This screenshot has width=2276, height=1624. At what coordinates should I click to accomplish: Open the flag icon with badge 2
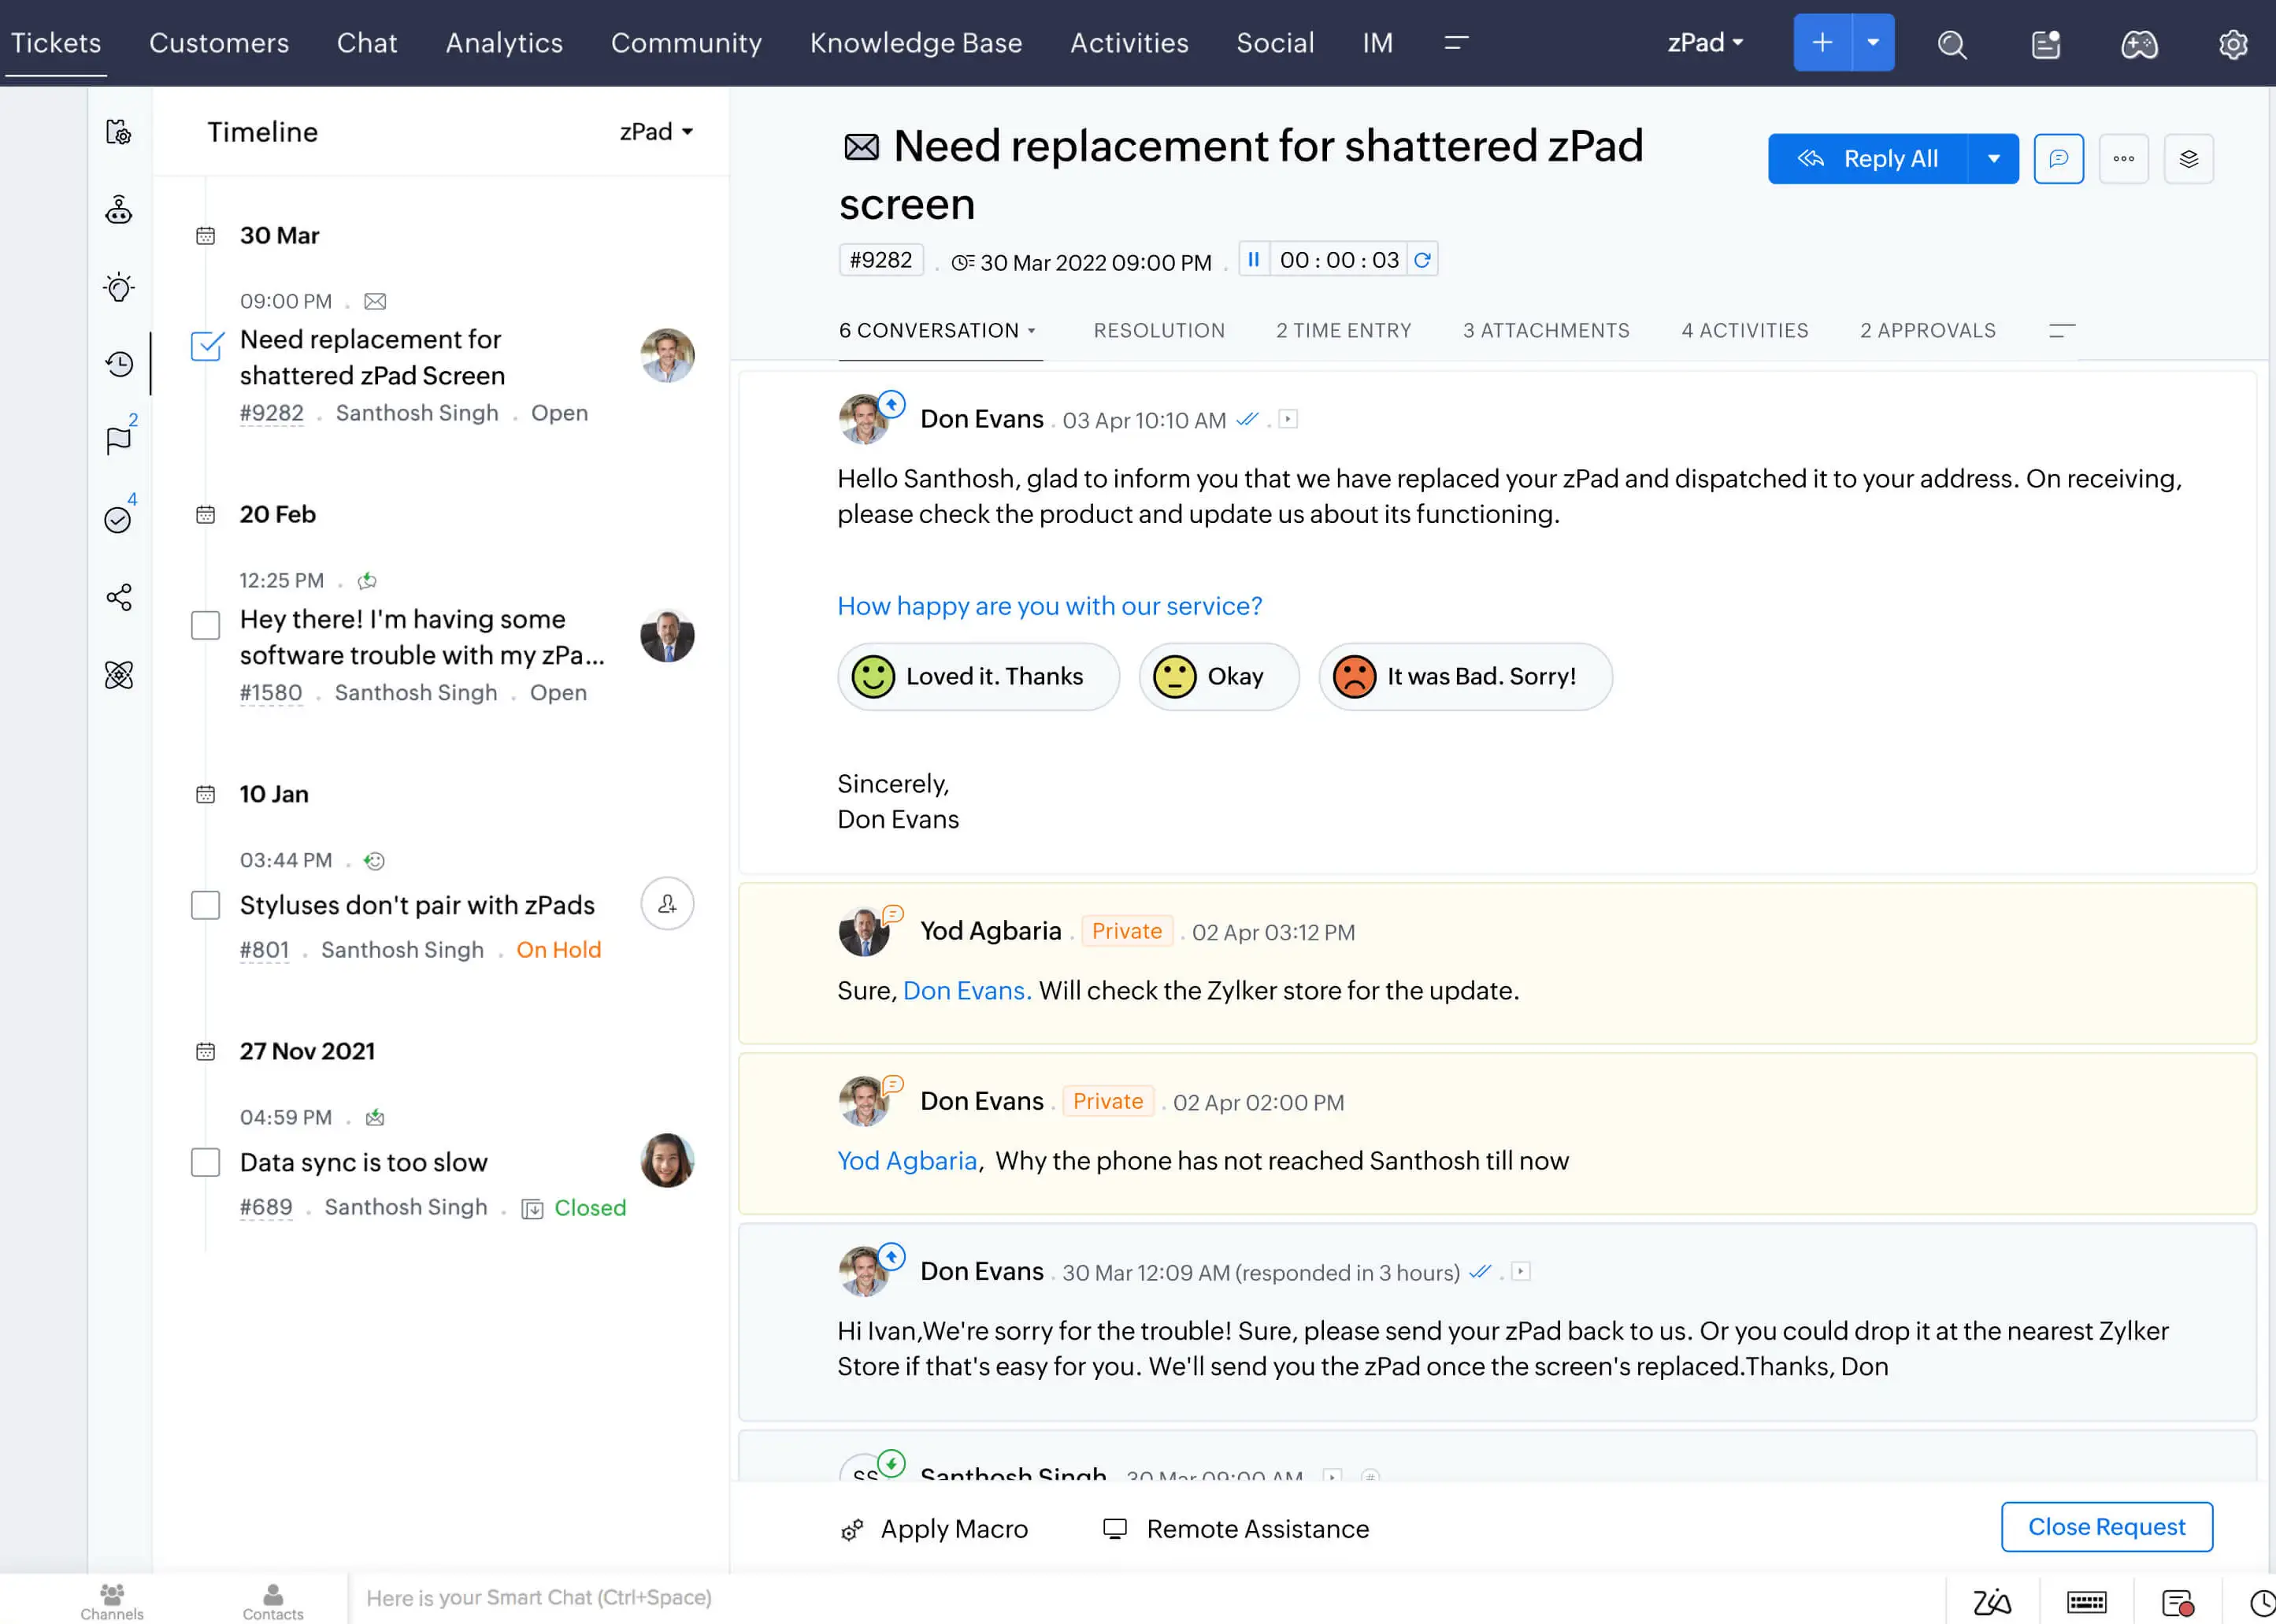point(119,440)
